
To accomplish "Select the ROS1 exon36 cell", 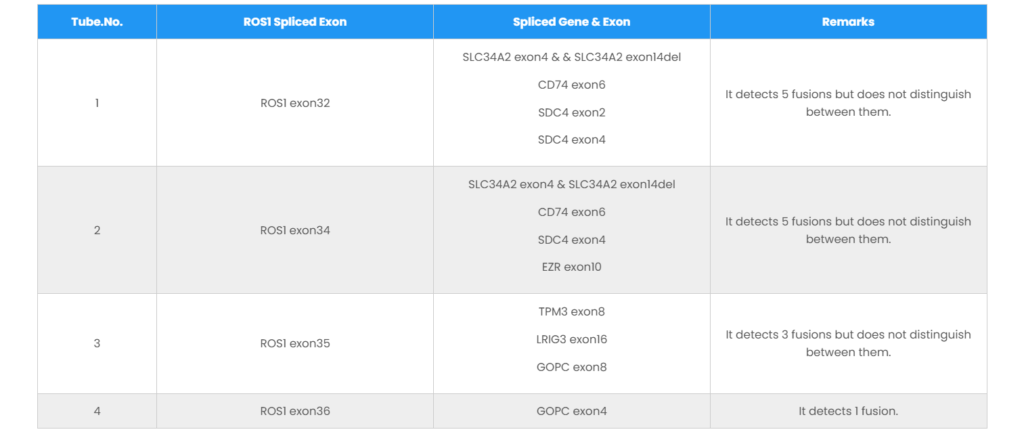I will 295,411.
